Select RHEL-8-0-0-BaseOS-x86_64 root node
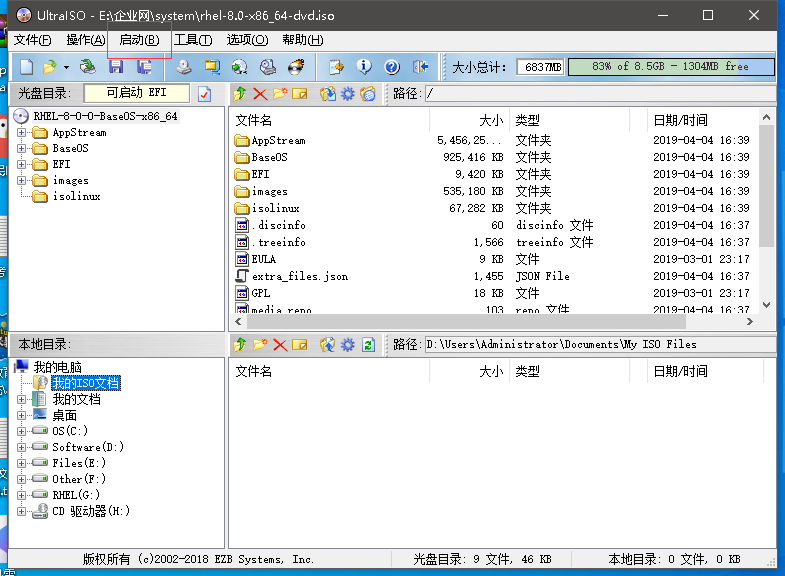785x576 pixels. coord(105,117)
